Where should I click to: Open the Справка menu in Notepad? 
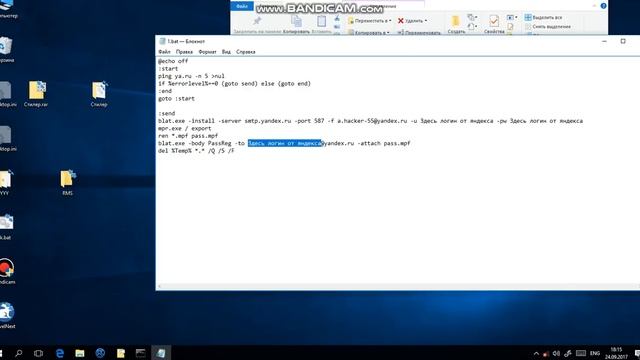(x=246, y=52)
